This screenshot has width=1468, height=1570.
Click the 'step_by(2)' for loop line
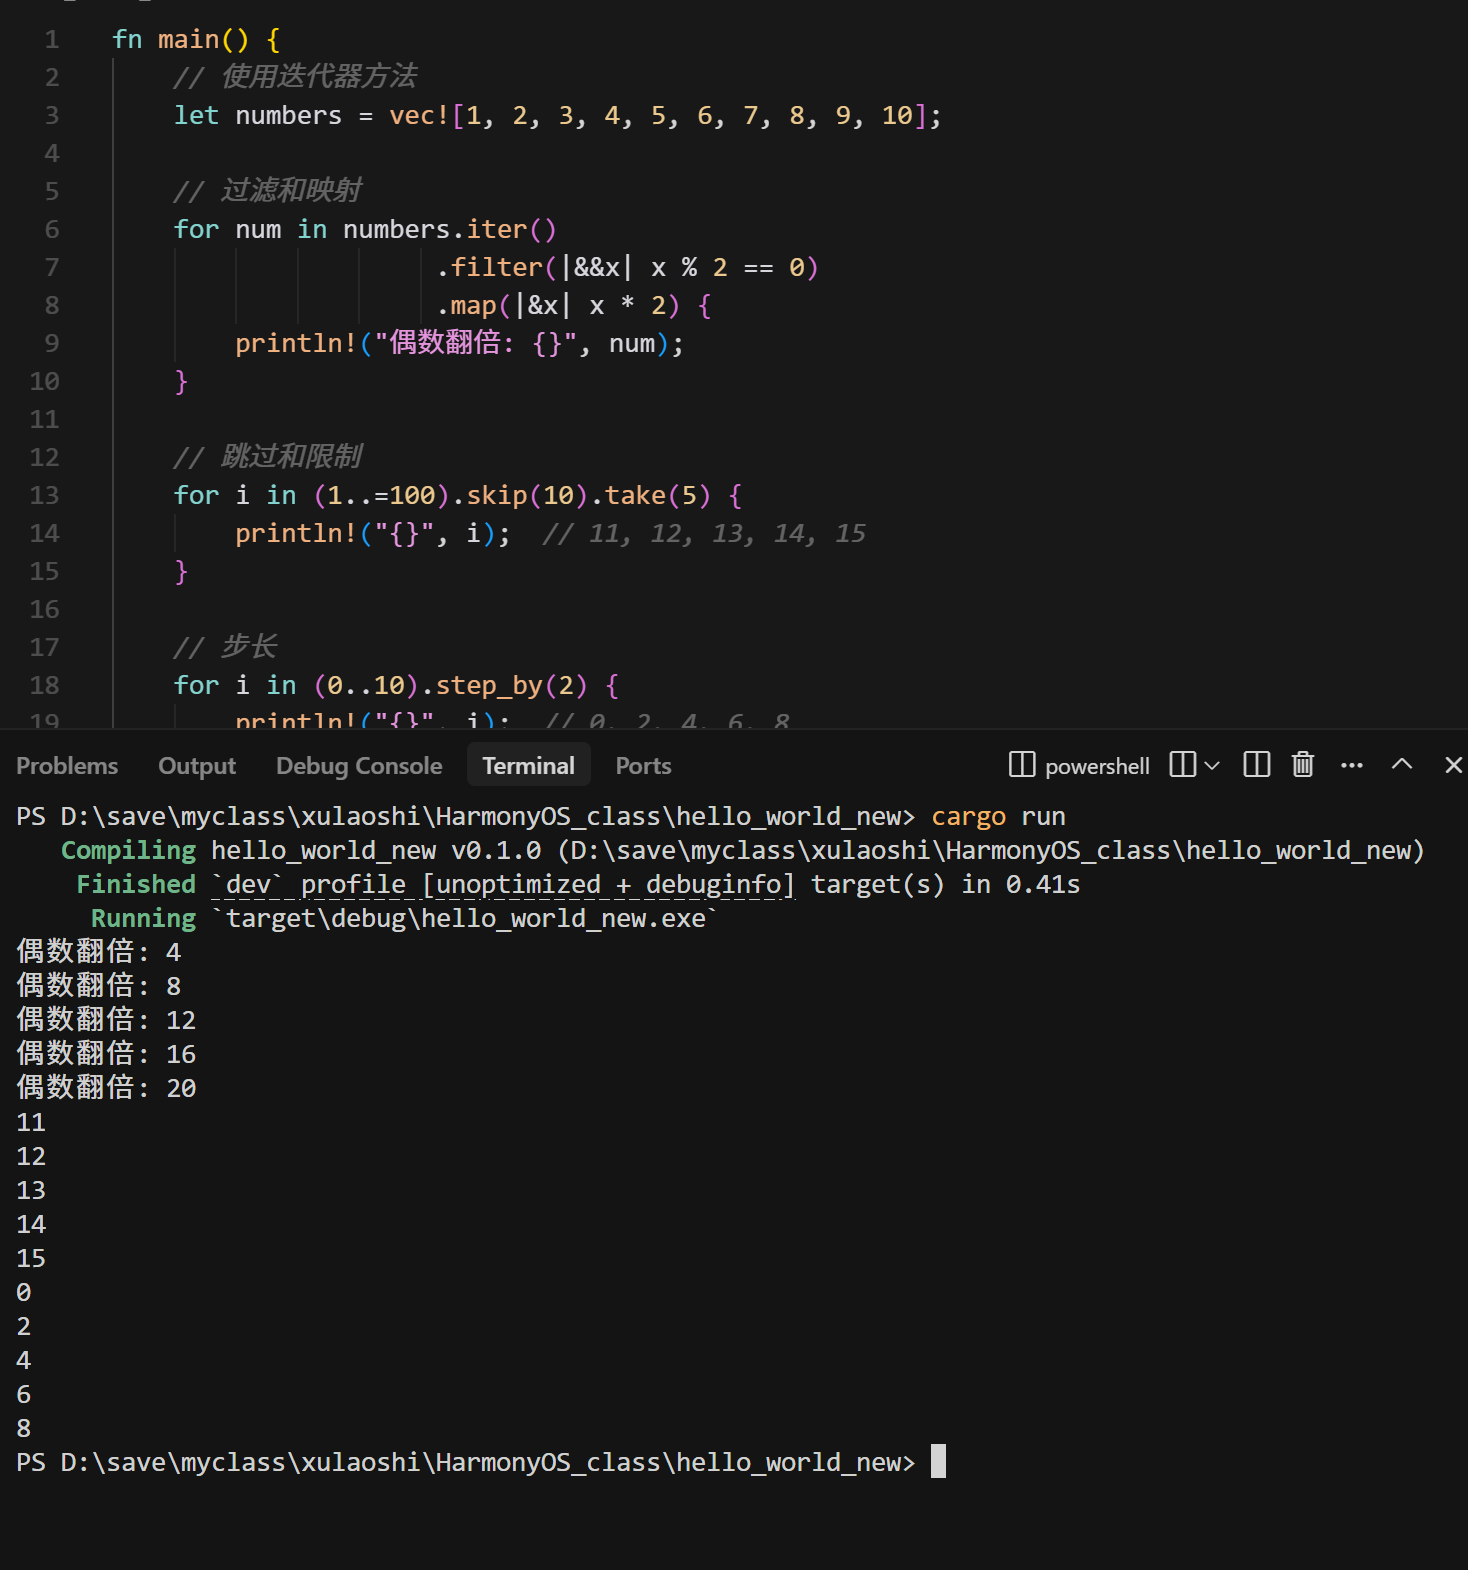coord(397,686)
